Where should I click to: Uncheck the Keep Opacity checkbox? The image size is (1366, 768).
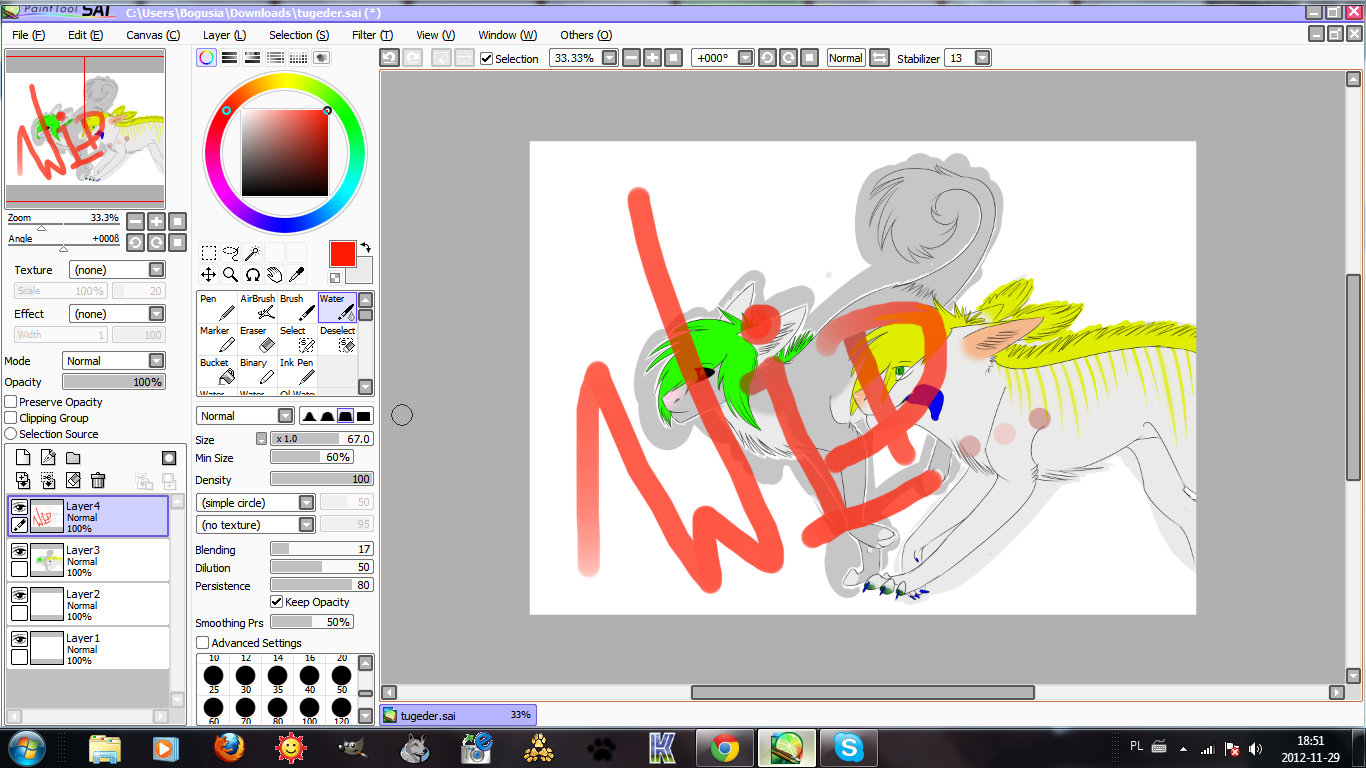point(277,602)
